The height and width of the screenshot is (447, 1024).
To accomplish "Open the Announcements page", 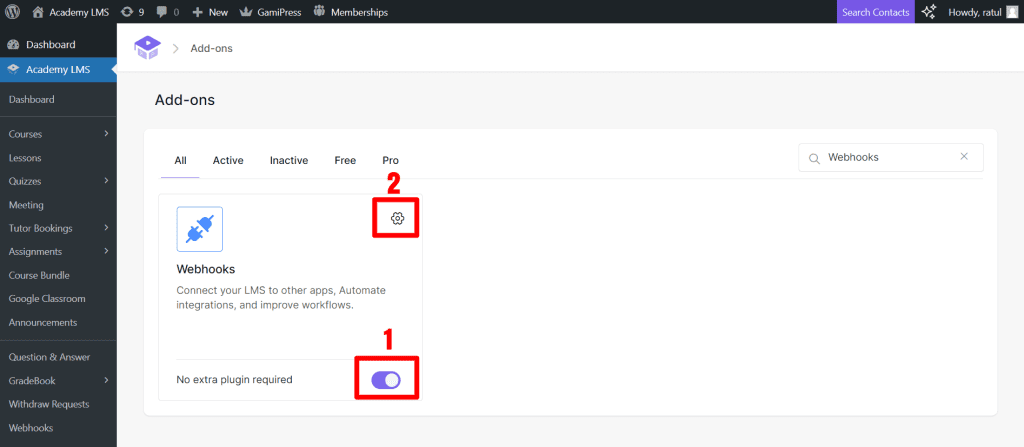I will point(42,322).
